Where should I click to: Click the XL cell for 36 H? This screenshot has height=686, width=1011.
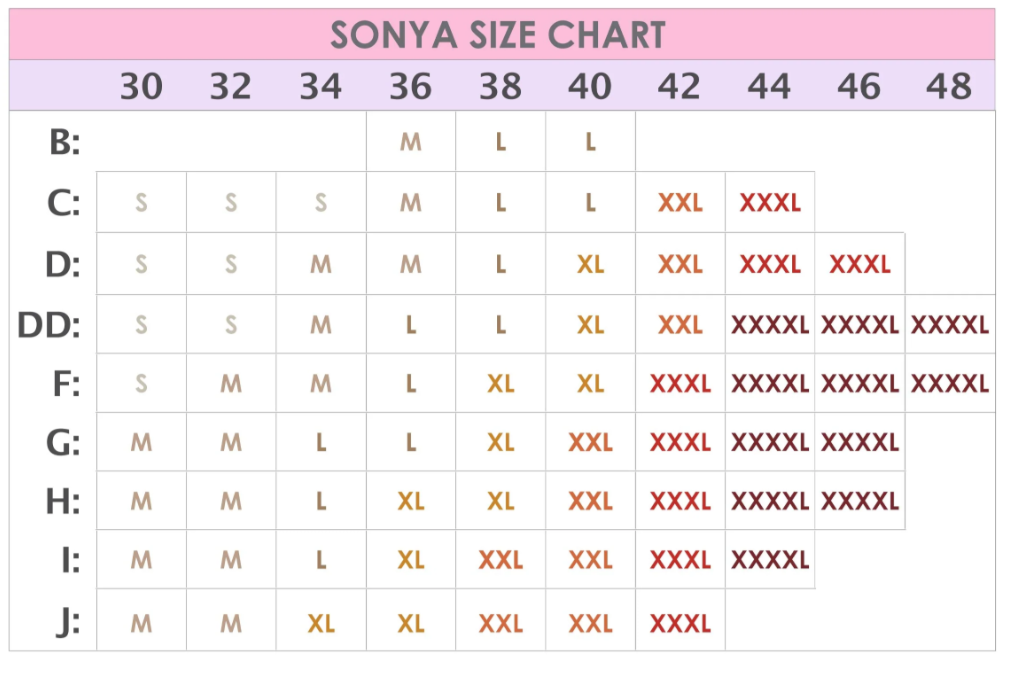(411, 501)
